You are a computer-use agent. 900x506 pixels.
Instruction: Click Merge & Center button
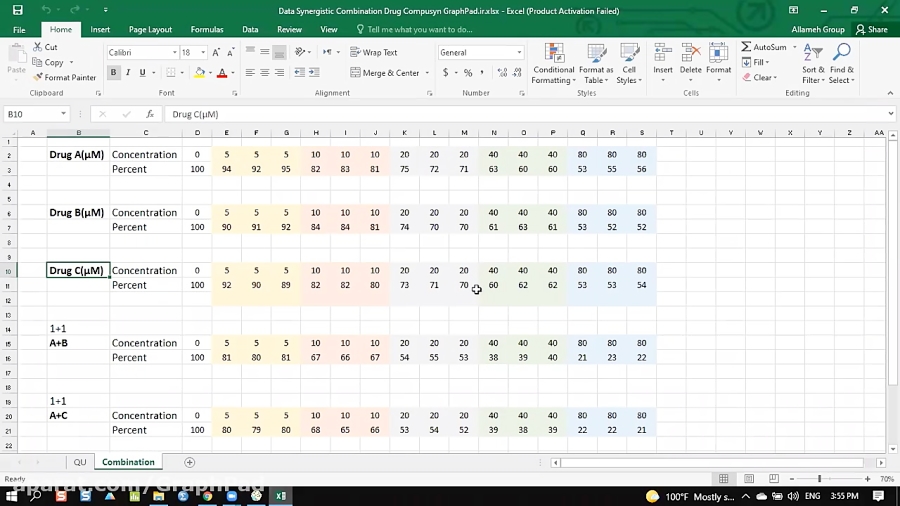[385, 72]
